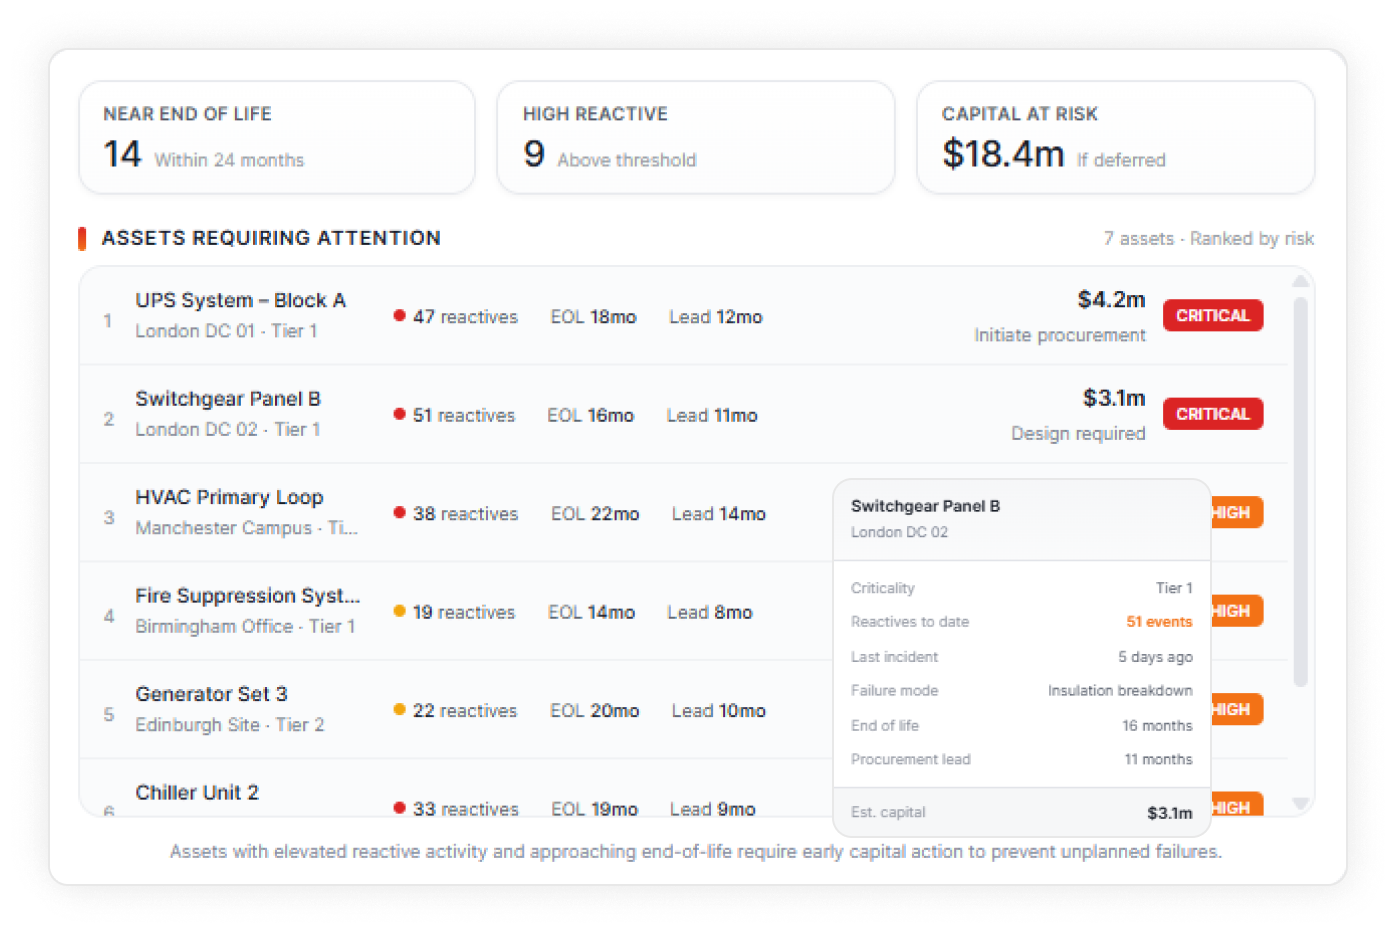
Task: Click red dot next to 51 reactives
Action: click(x=399, y=414)
